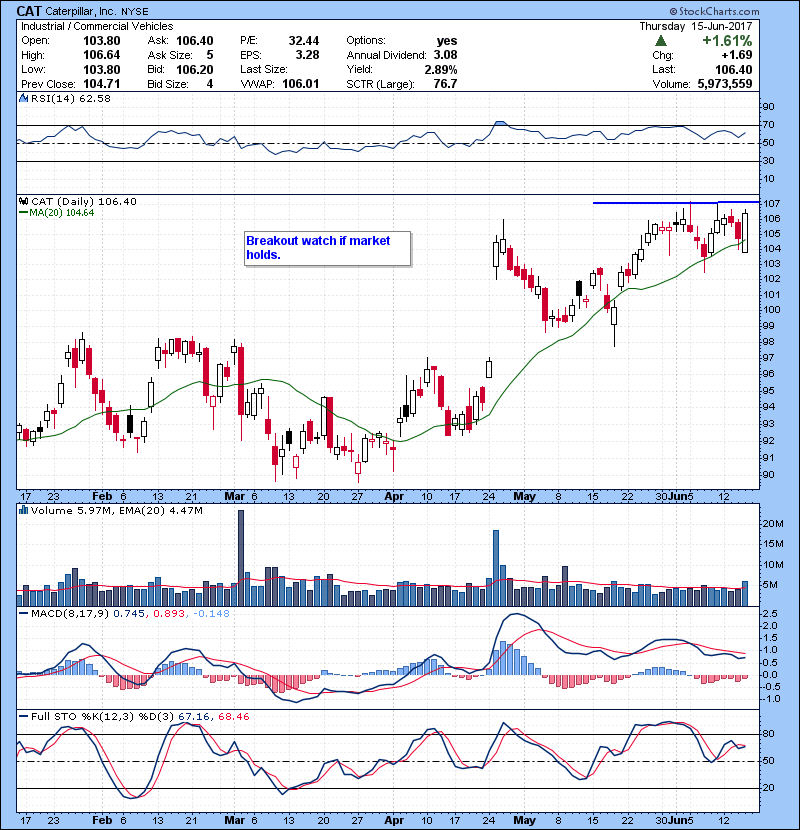Click the MACD signal value 0.893
This screenshot has width=800, height=830.
coord(169,614)
